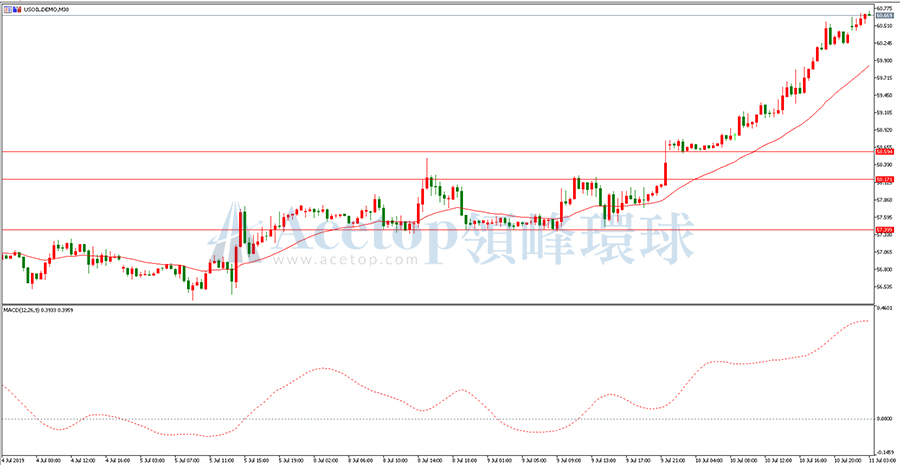Click the '10 Jul 20:00' time axis label
900x465 pixels.
(846, 460)
